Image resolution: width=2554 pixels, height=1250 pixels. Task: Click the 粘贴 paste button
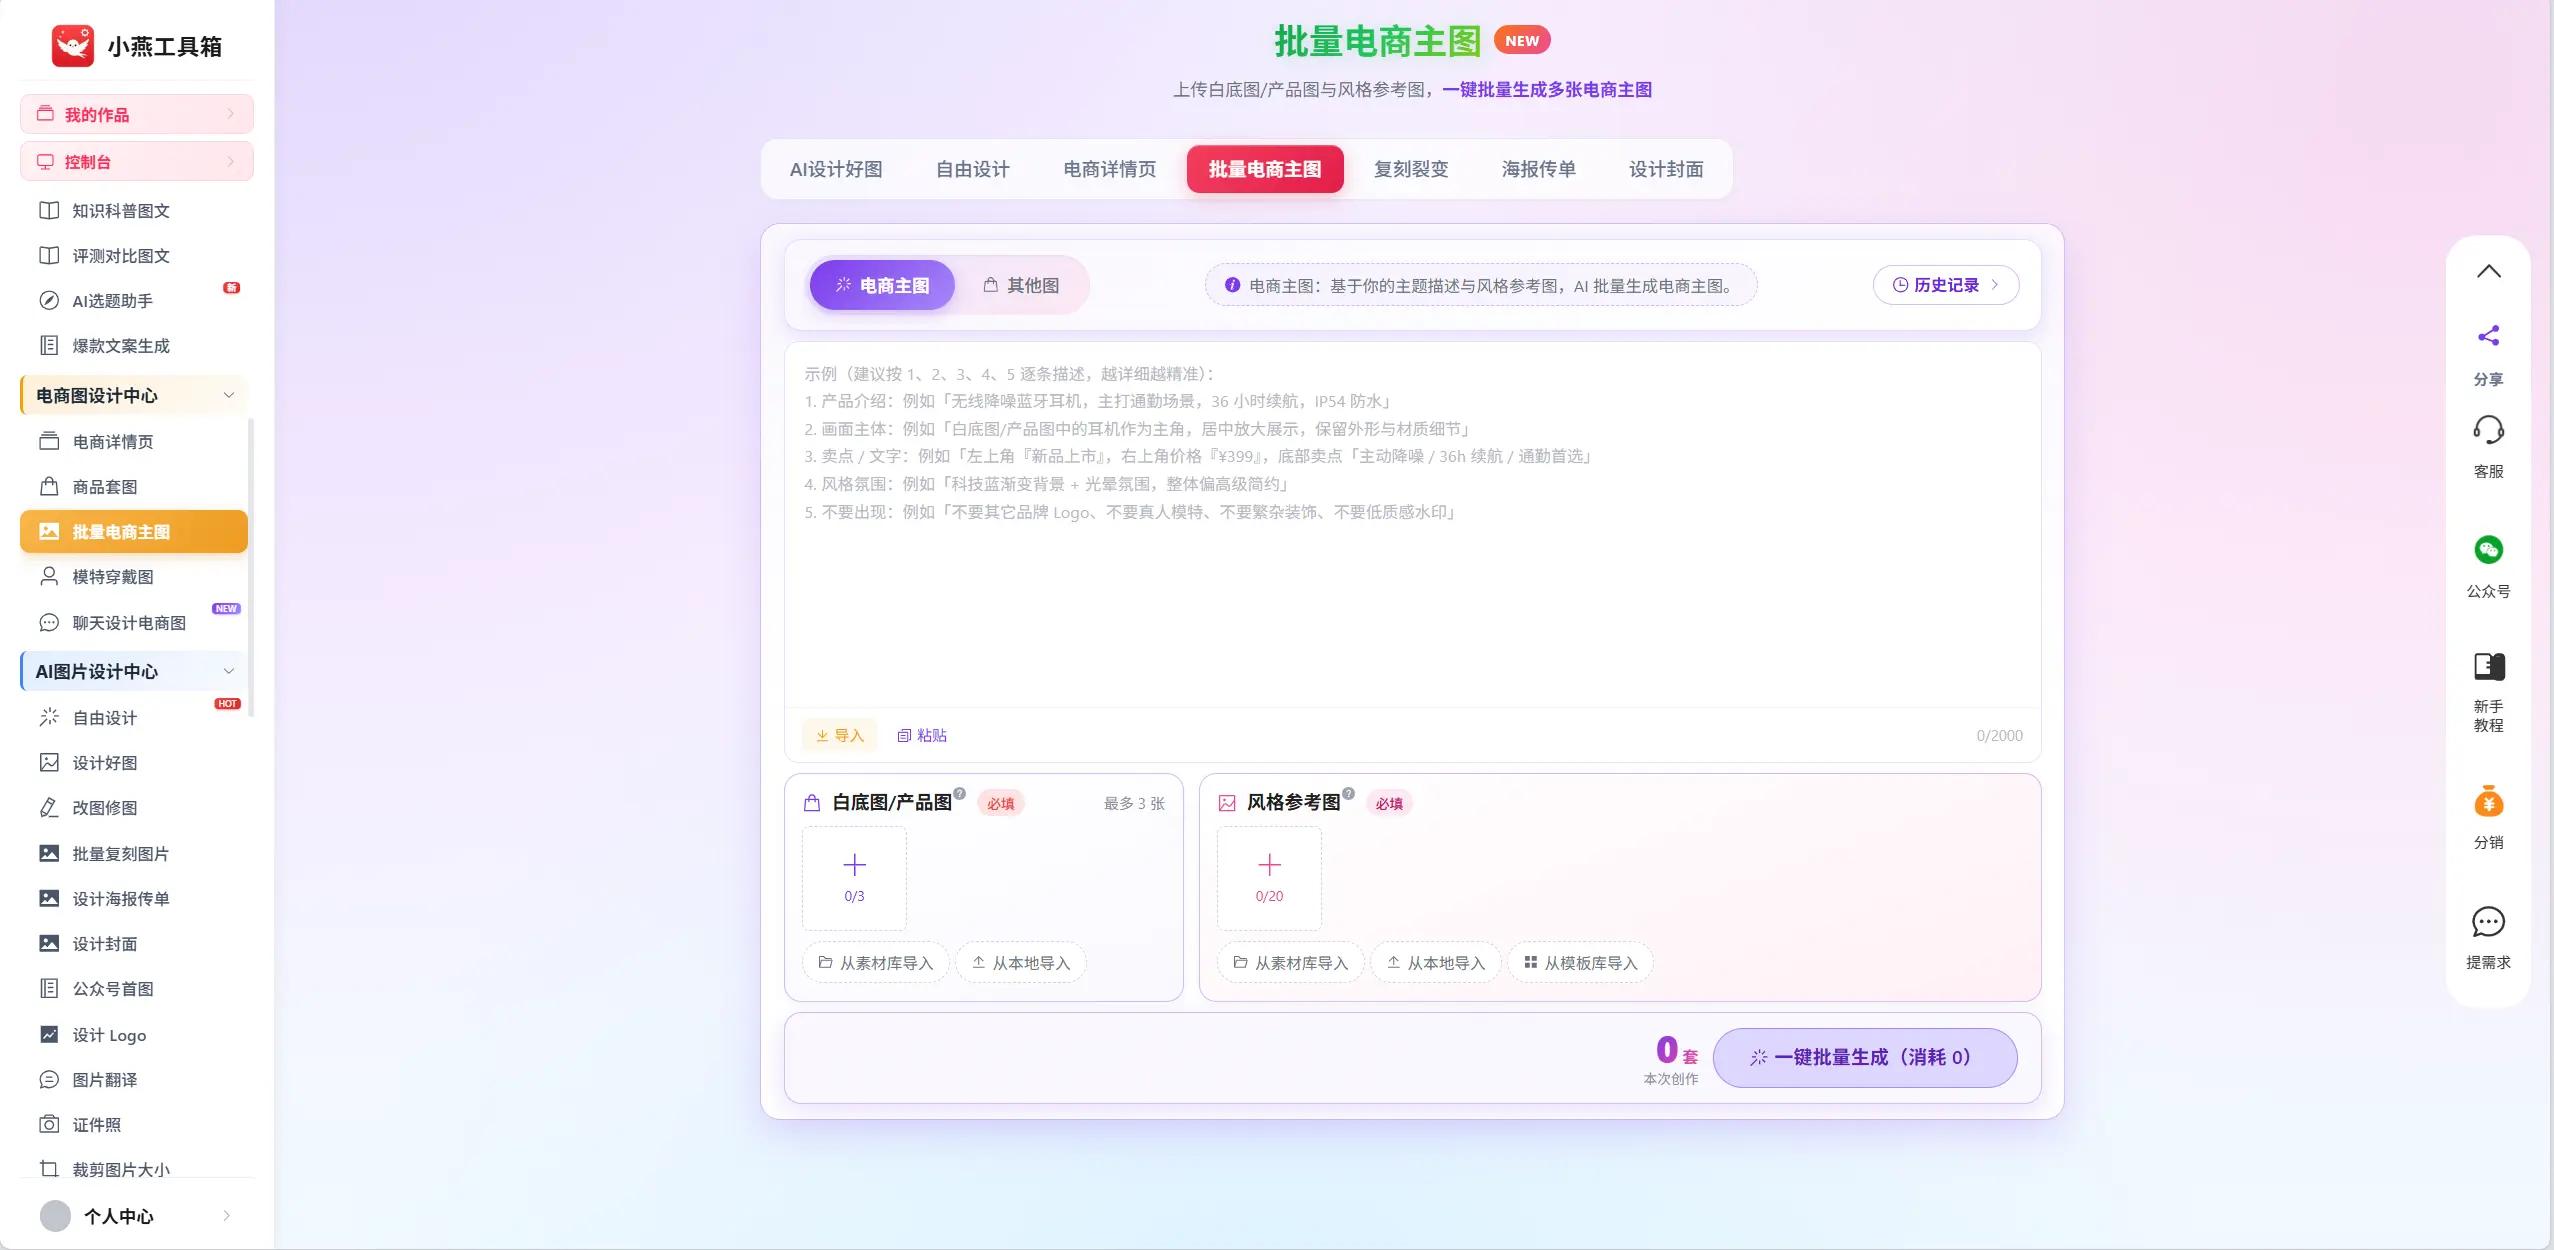click(x=922, y=736)
